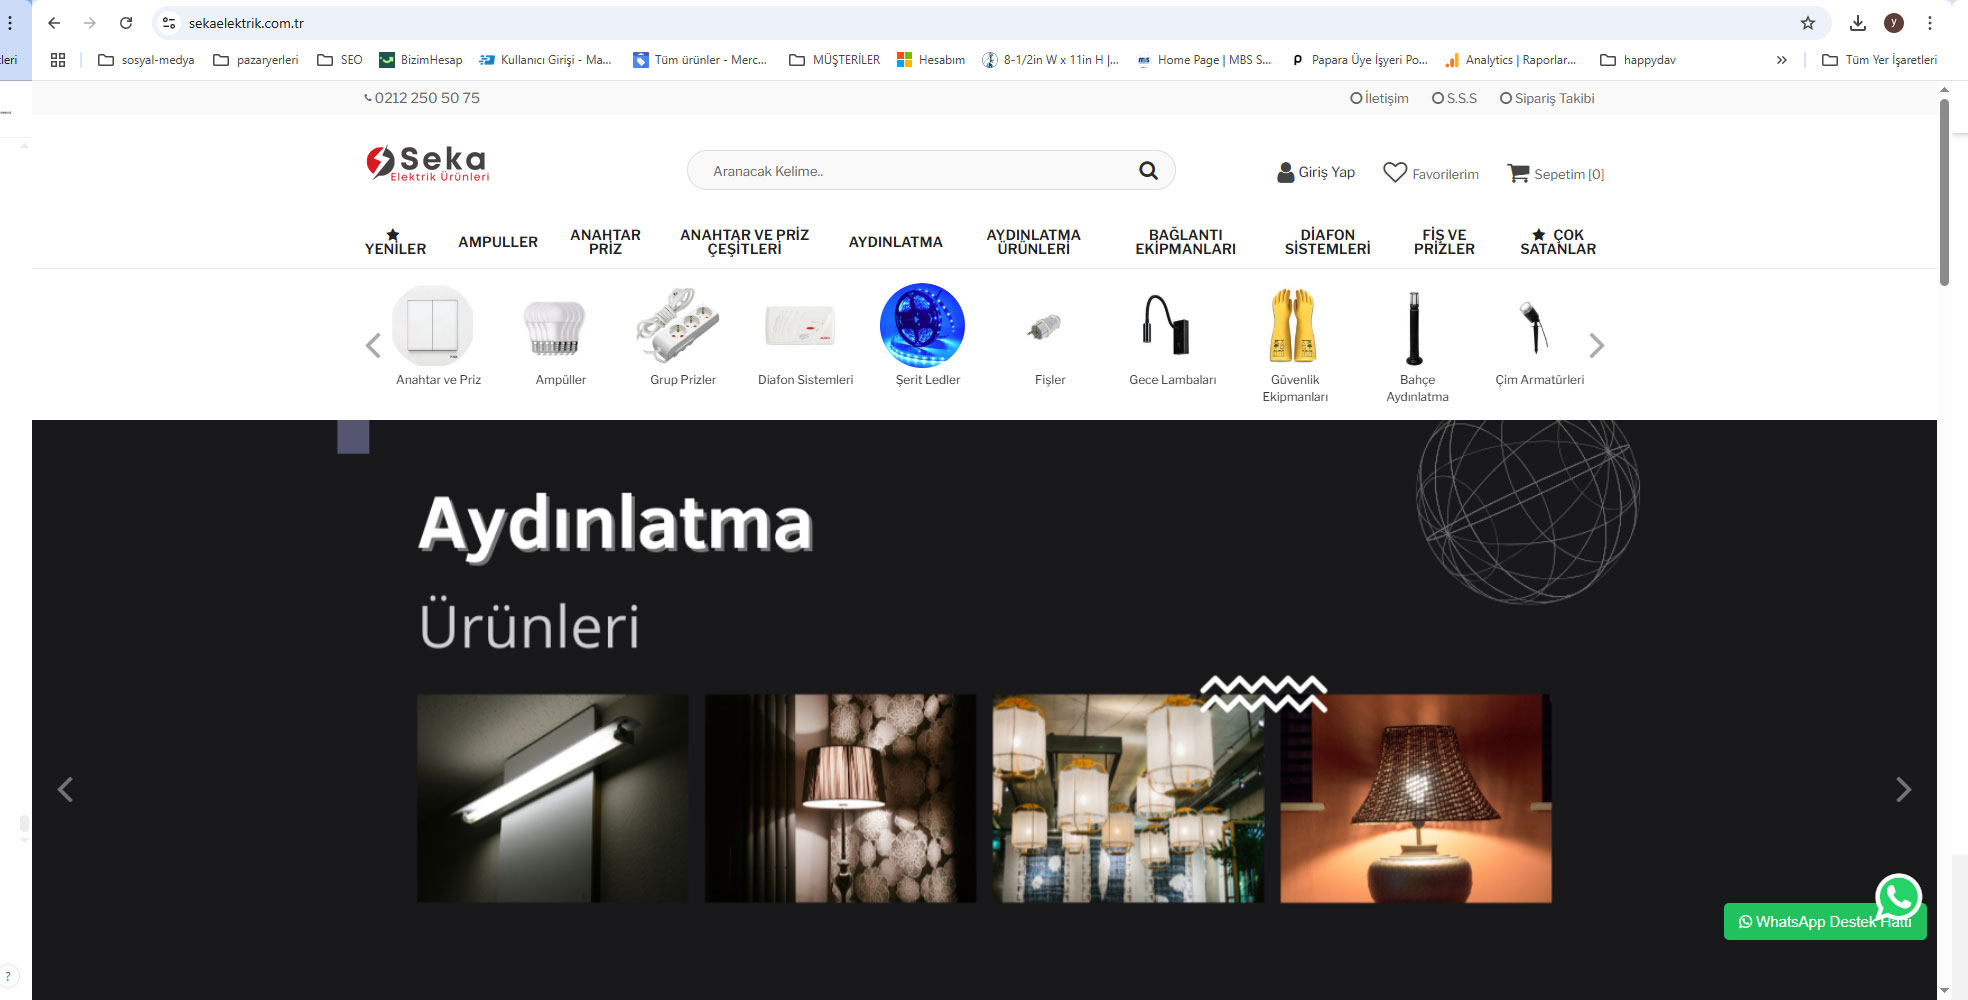Viewport: 1968px width, 1000px height.
Task: Open the Sepetim shopping cart
Action: point(1517,173)
